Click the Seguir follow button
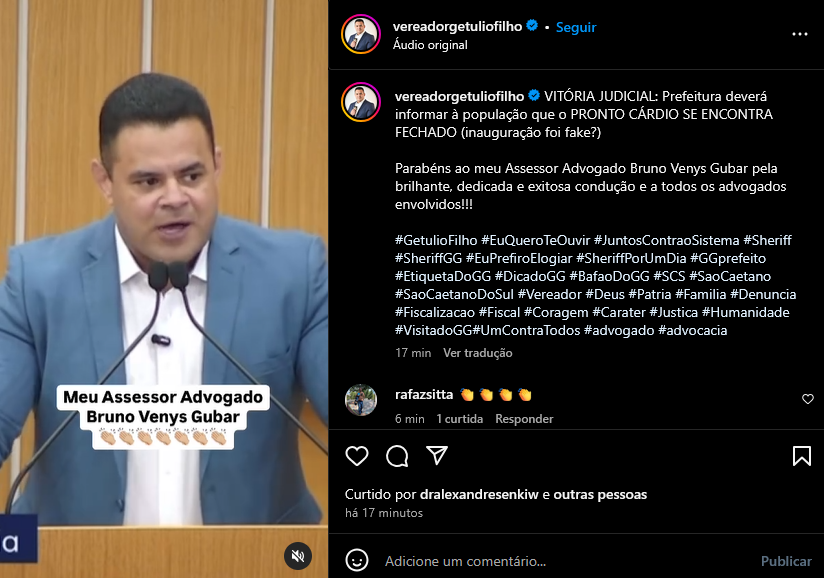Image resolution: width=824 pixels, height=578 pixels. tap(576, 27)
